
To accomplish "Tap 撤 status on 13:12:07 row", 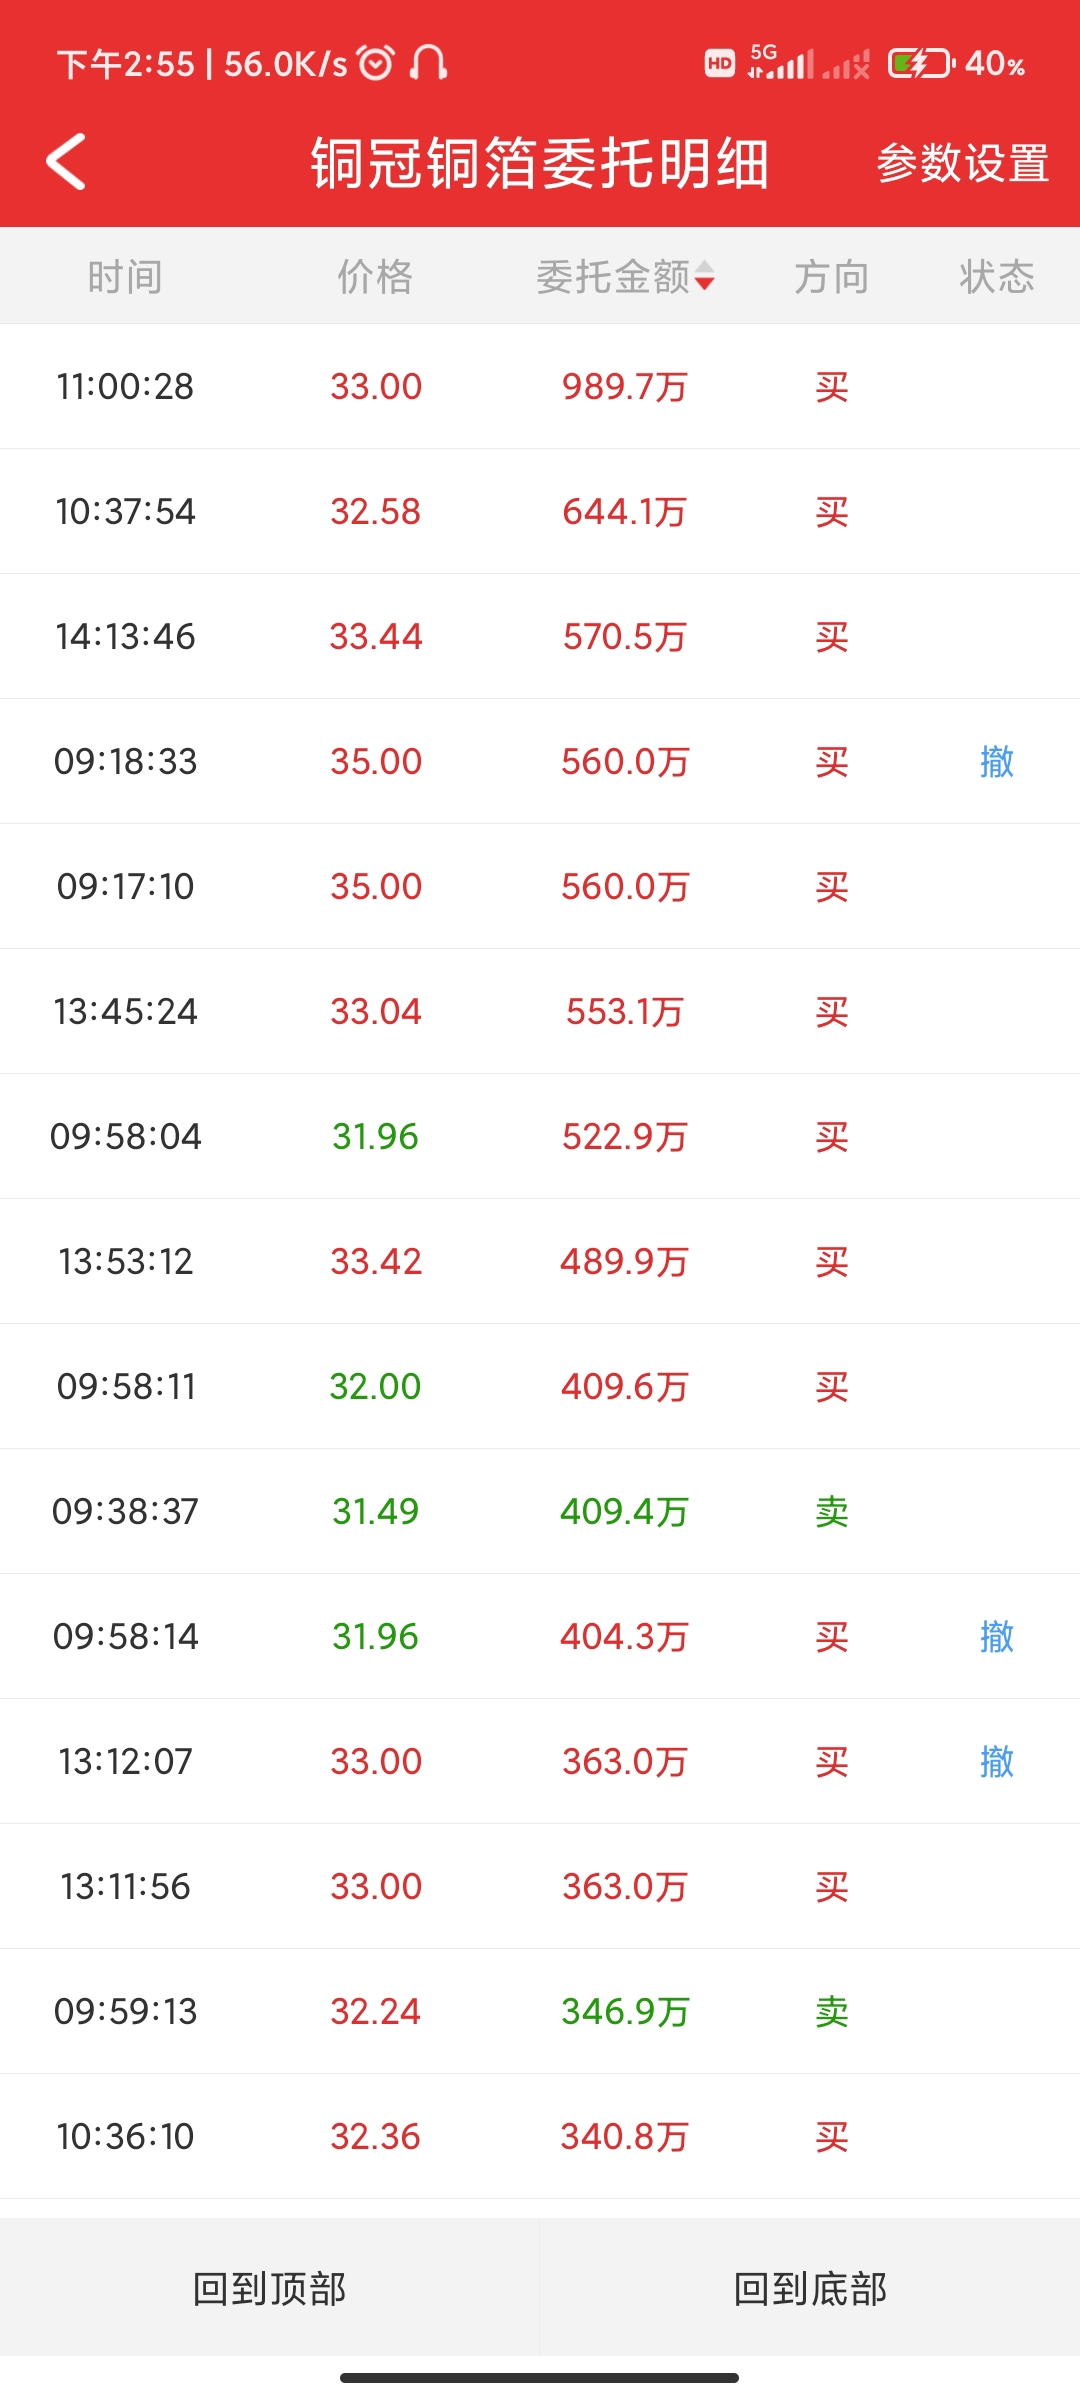I will click(996, 1762).
